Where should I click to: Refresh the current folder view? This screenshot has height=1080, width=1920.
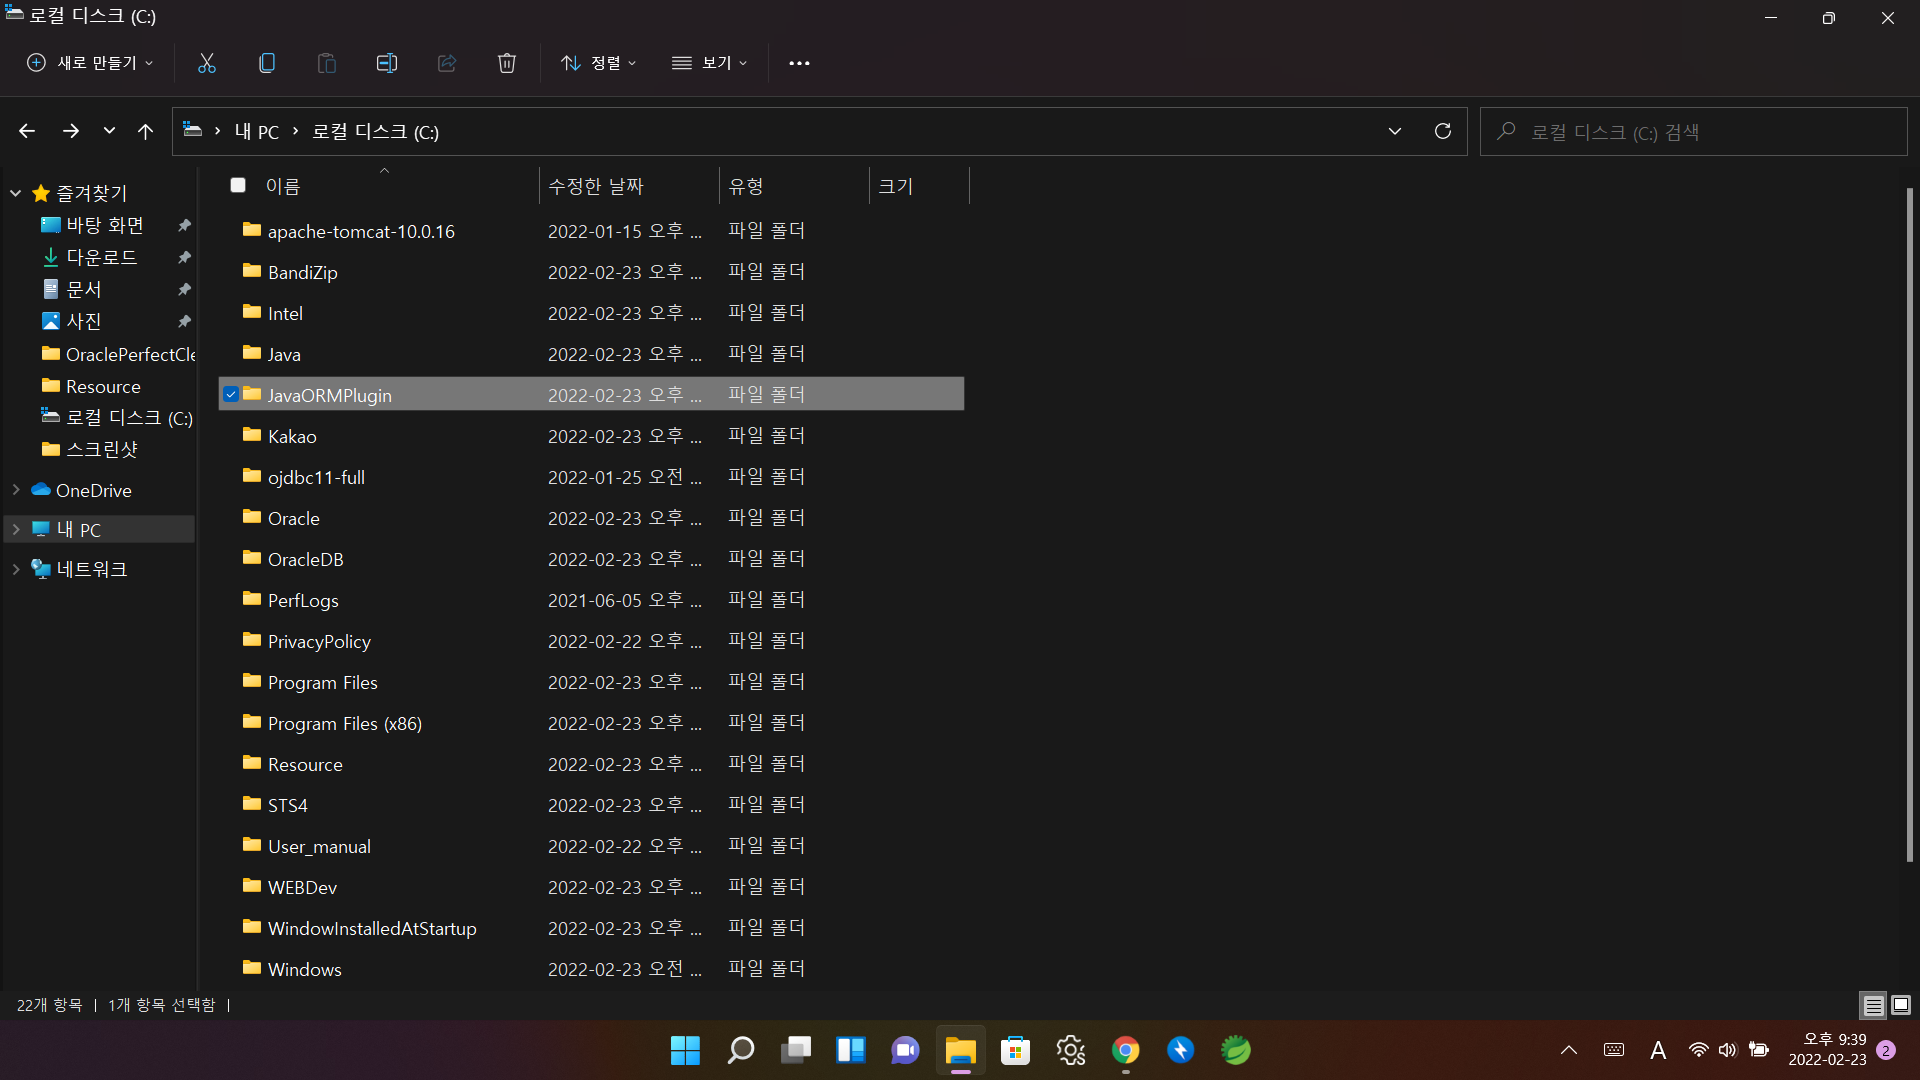(x=1442, y=131)
